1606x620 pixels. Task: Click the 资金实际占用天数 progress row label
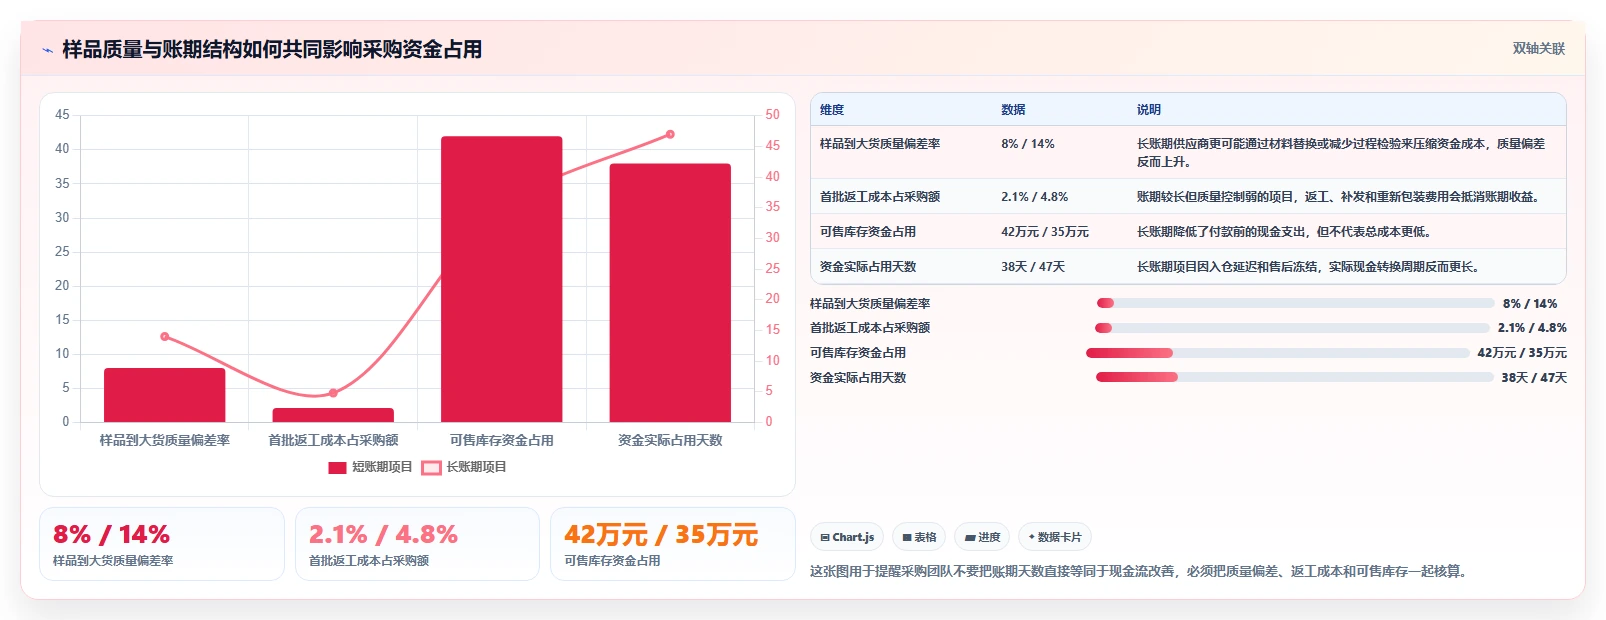tap(858, 378)
